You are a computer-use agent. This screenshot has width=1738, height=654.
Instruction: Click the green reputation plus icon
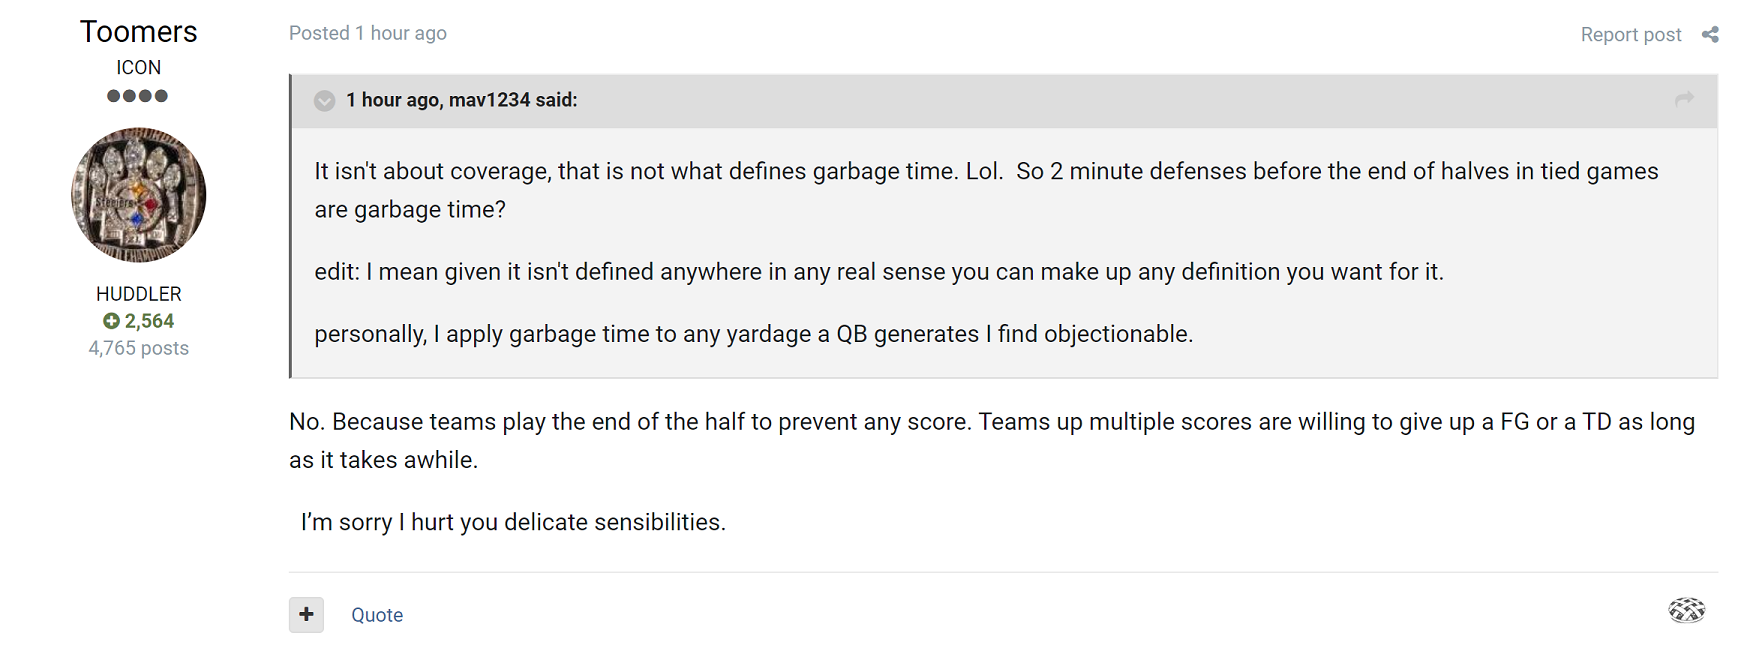(x=111, y=321)
